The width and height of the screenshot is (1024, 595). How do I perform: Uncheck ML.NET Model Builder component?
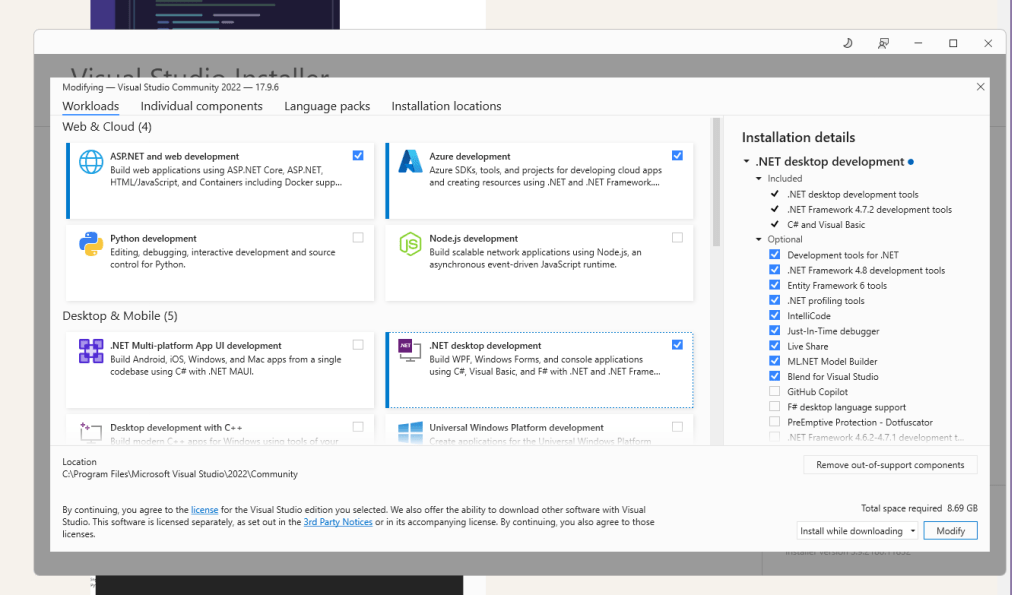point(775,361)
